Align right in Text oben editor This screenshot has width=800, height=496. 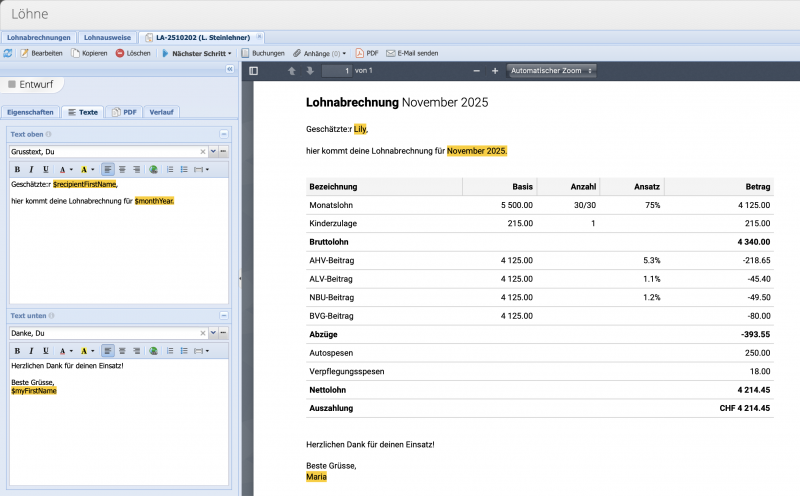click(x=136, y=169)
